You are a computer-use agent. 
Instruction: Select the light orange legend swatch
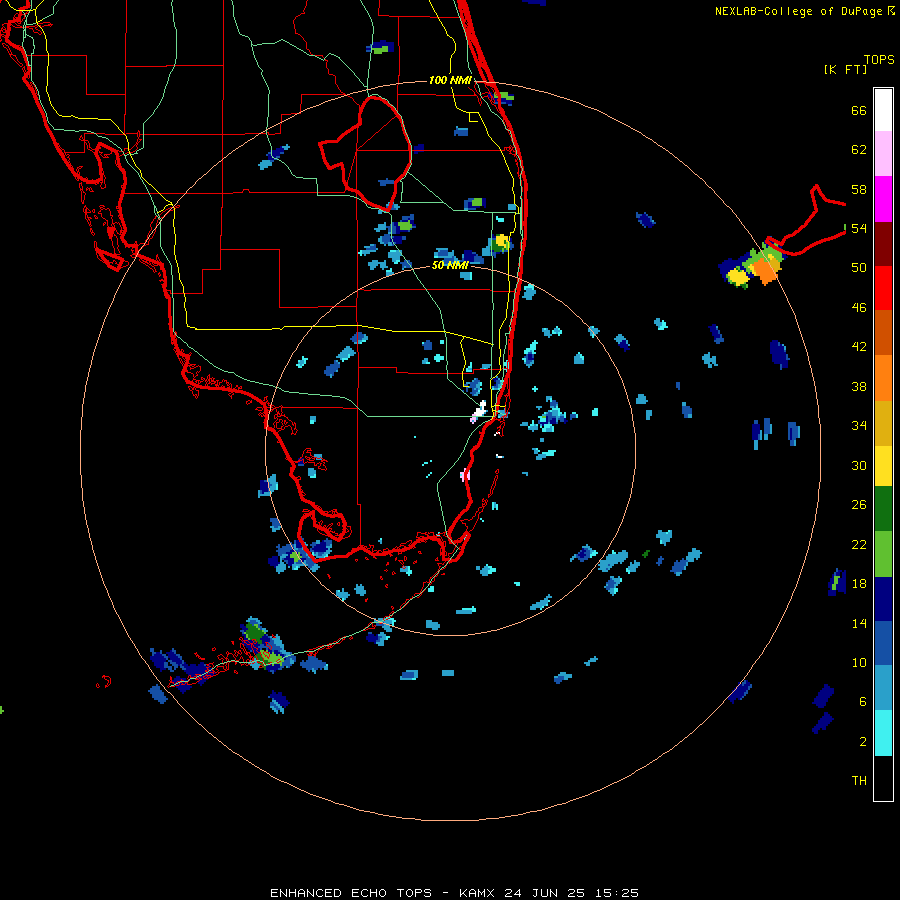[883, 378]
